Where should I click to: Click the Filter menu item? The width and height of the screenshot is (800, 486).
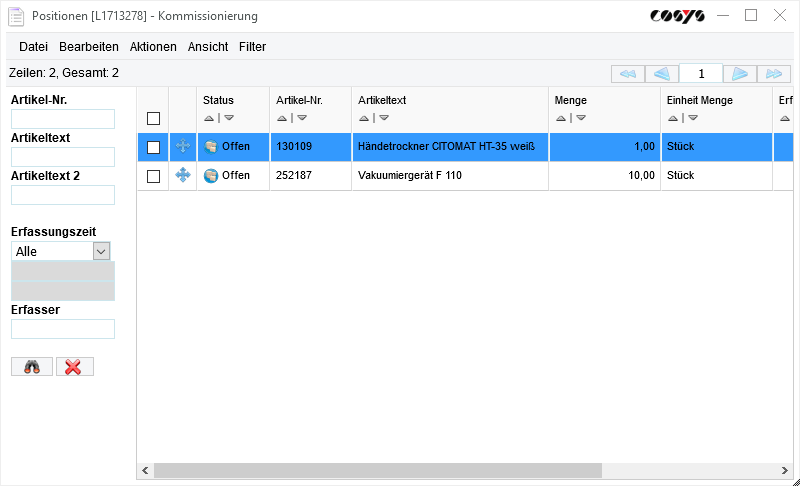pos(252,47)
